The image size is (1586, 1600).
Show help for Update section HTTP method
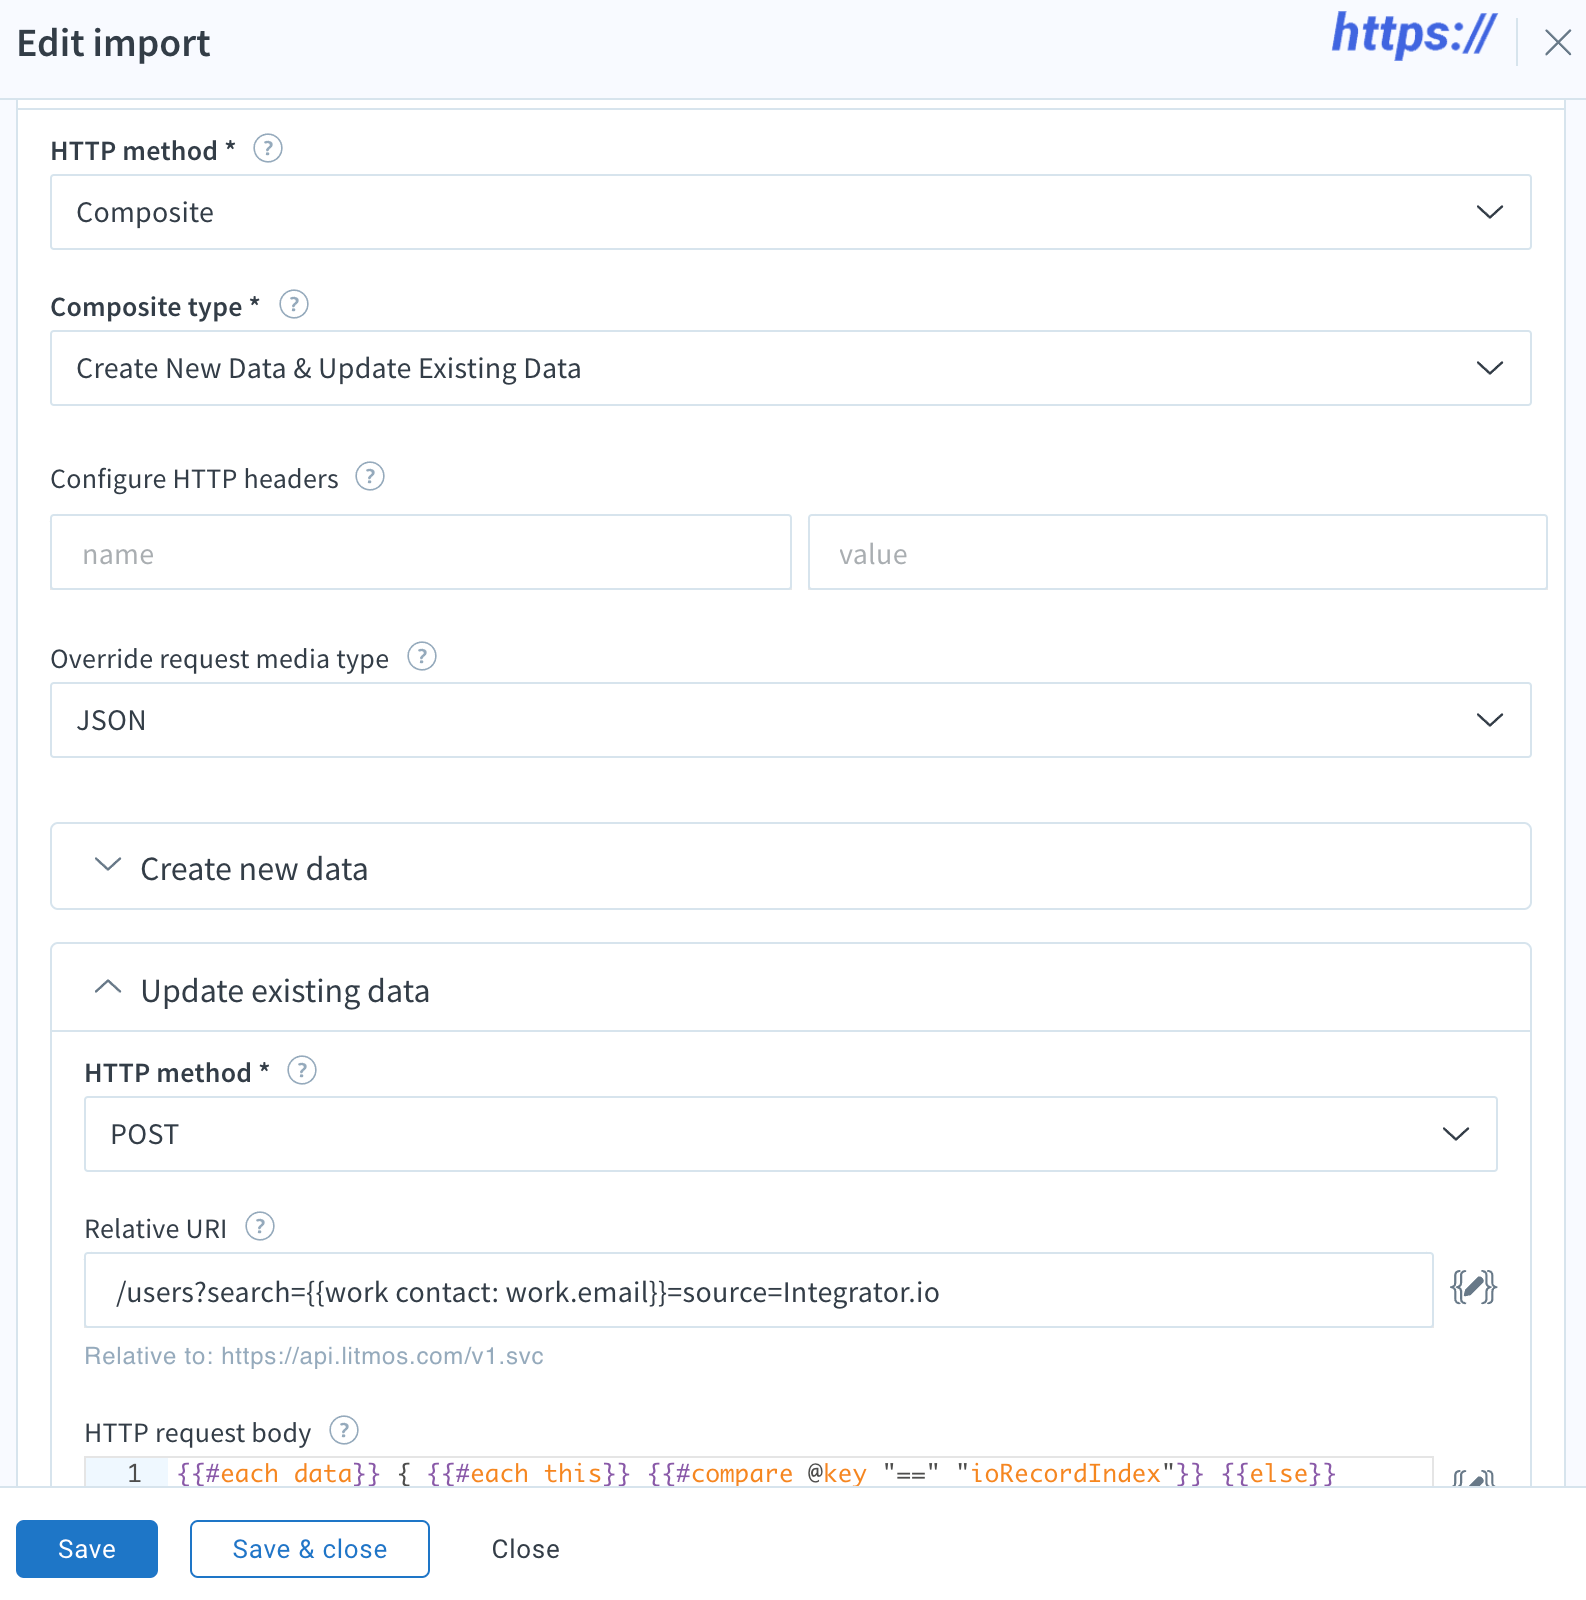302,1071
